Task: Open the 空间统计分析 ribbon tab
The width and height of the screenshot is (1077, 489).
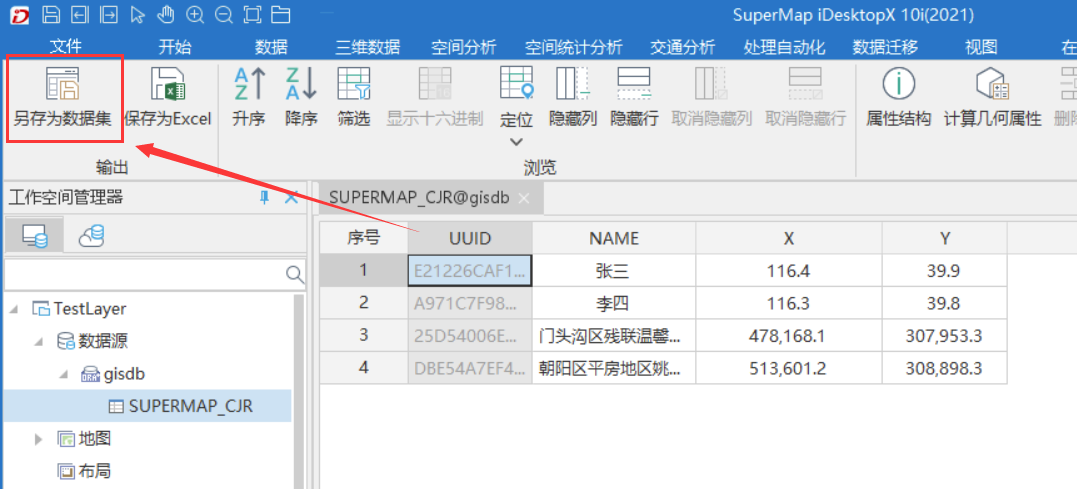Action: pos(574,47)
